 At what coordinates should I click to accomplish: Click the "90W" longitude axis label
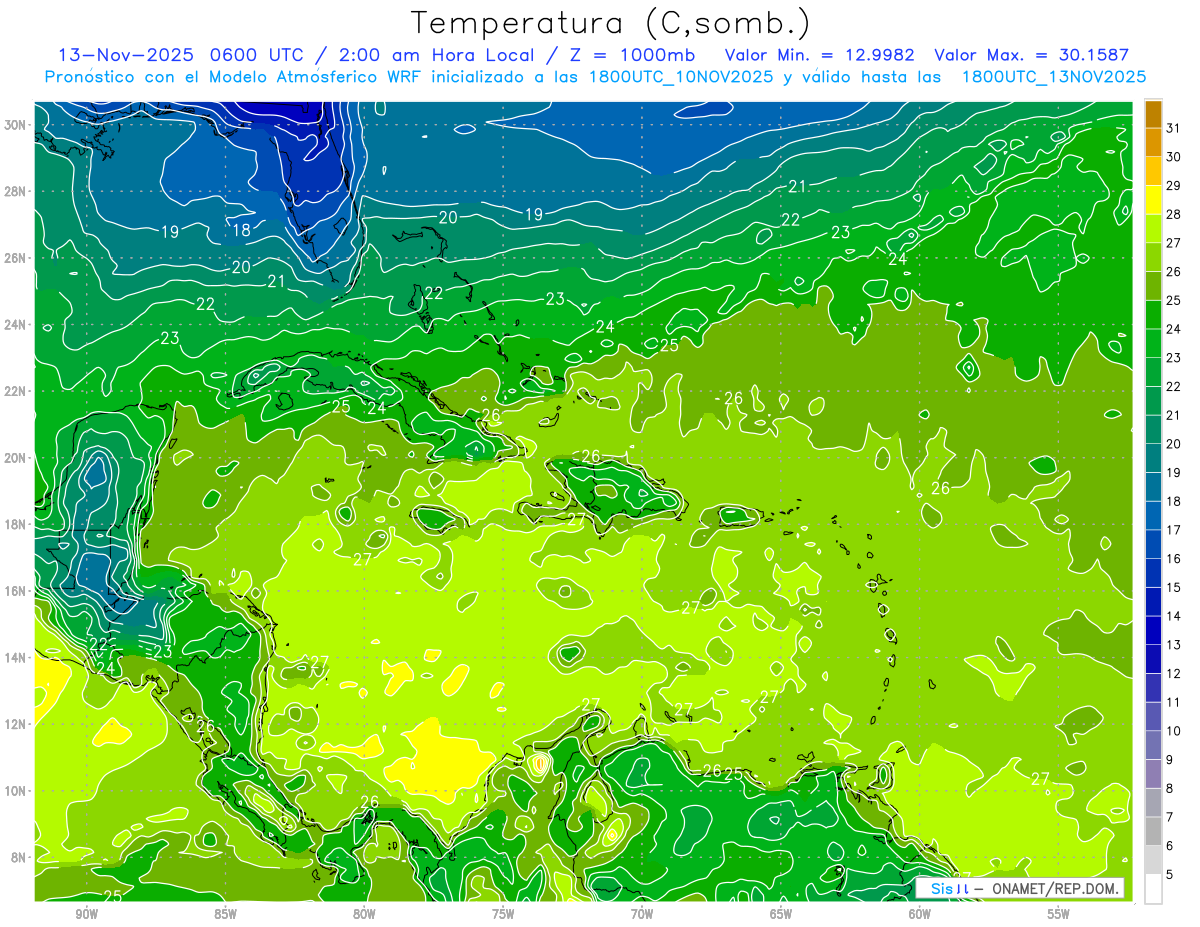(x=86, y=914)
